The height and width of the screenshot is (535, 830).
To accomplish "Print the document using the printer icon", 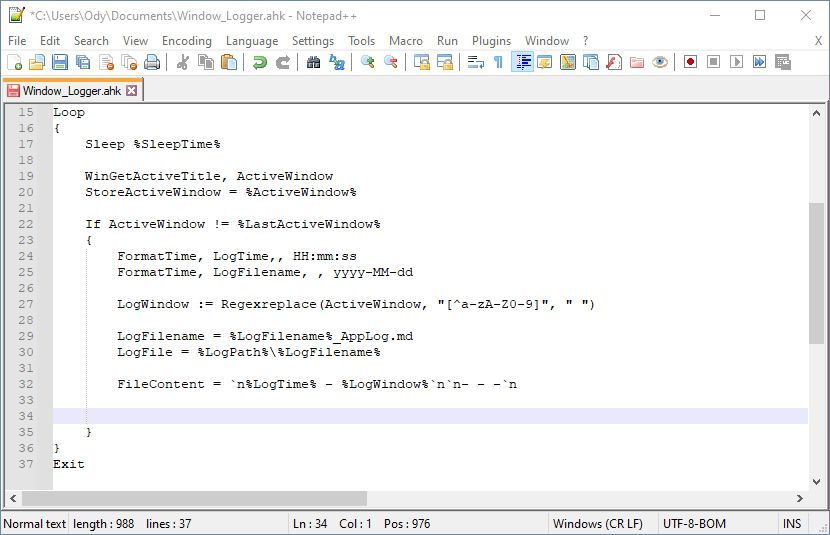I will [x=152, y=62].
